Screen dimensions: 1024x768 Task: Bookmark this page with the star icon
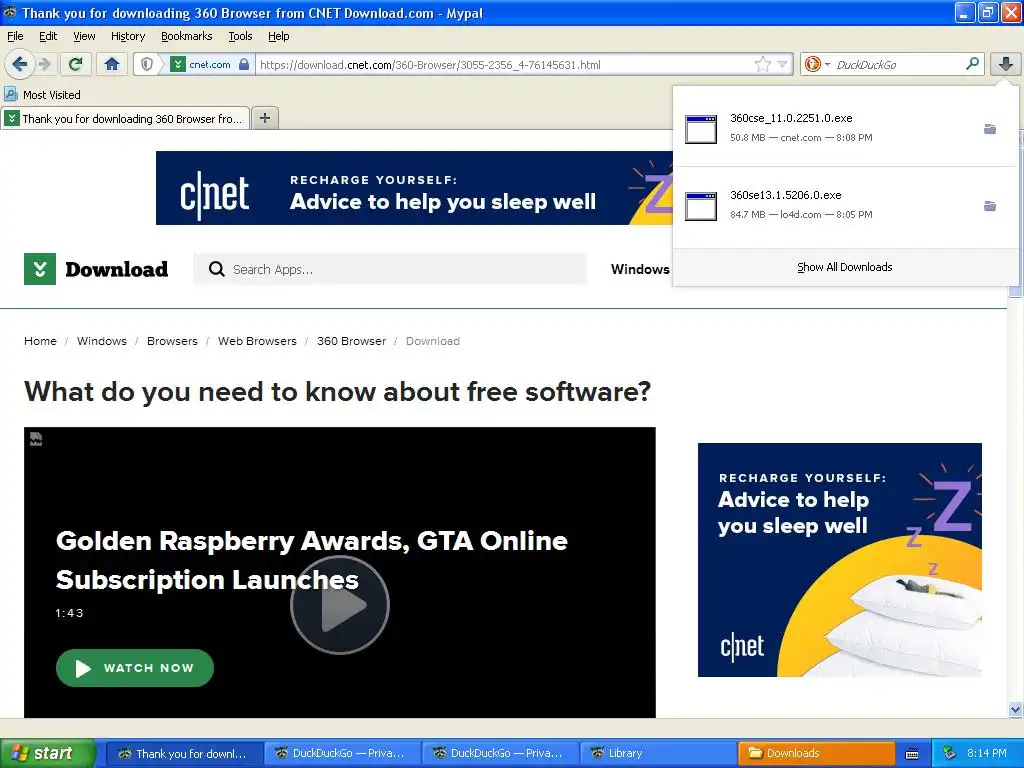click(762, 64)
